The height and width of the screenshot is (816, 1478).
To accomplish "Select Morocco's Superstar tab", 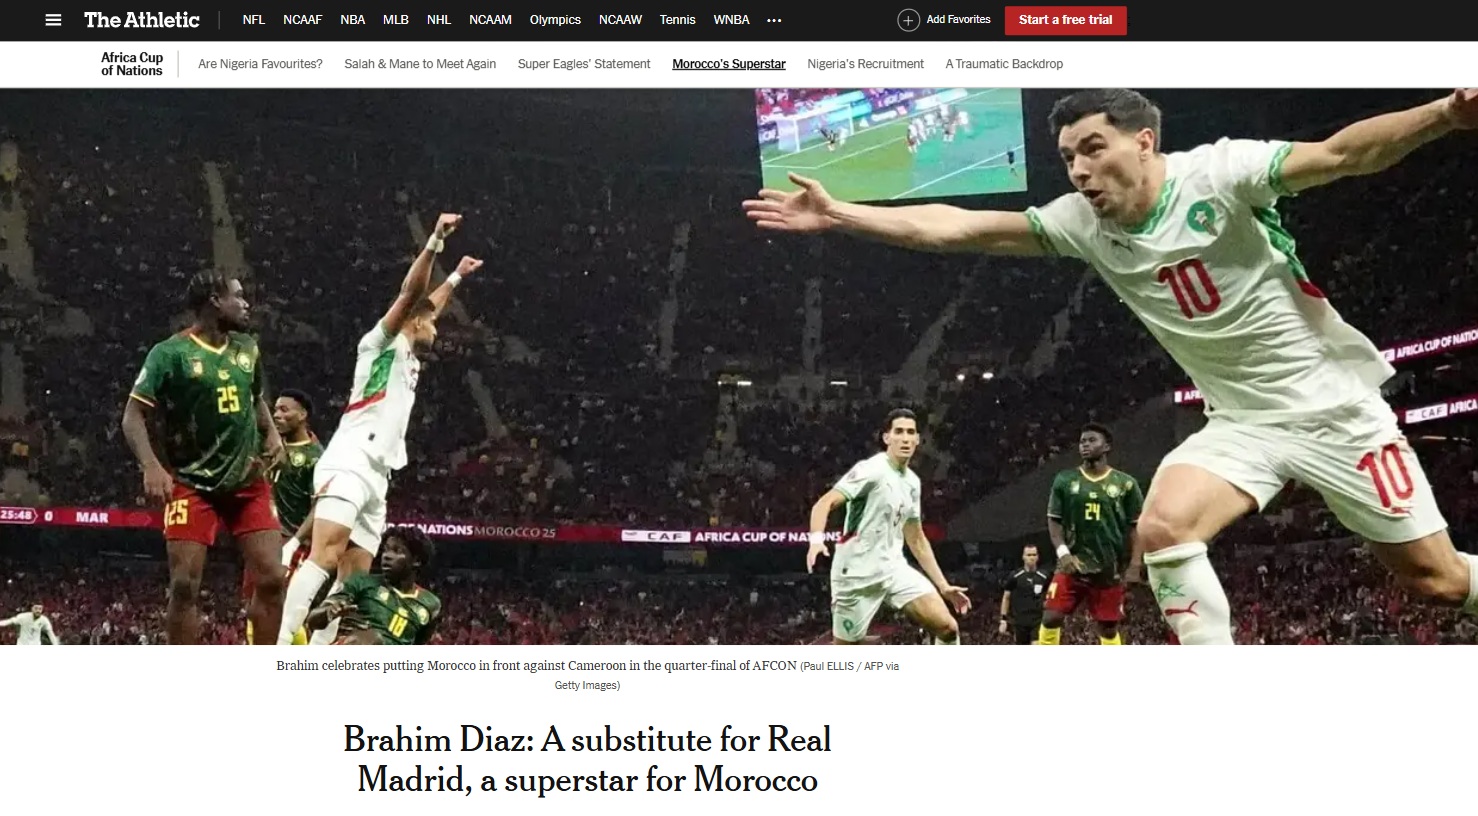I will tap(729, 64).
